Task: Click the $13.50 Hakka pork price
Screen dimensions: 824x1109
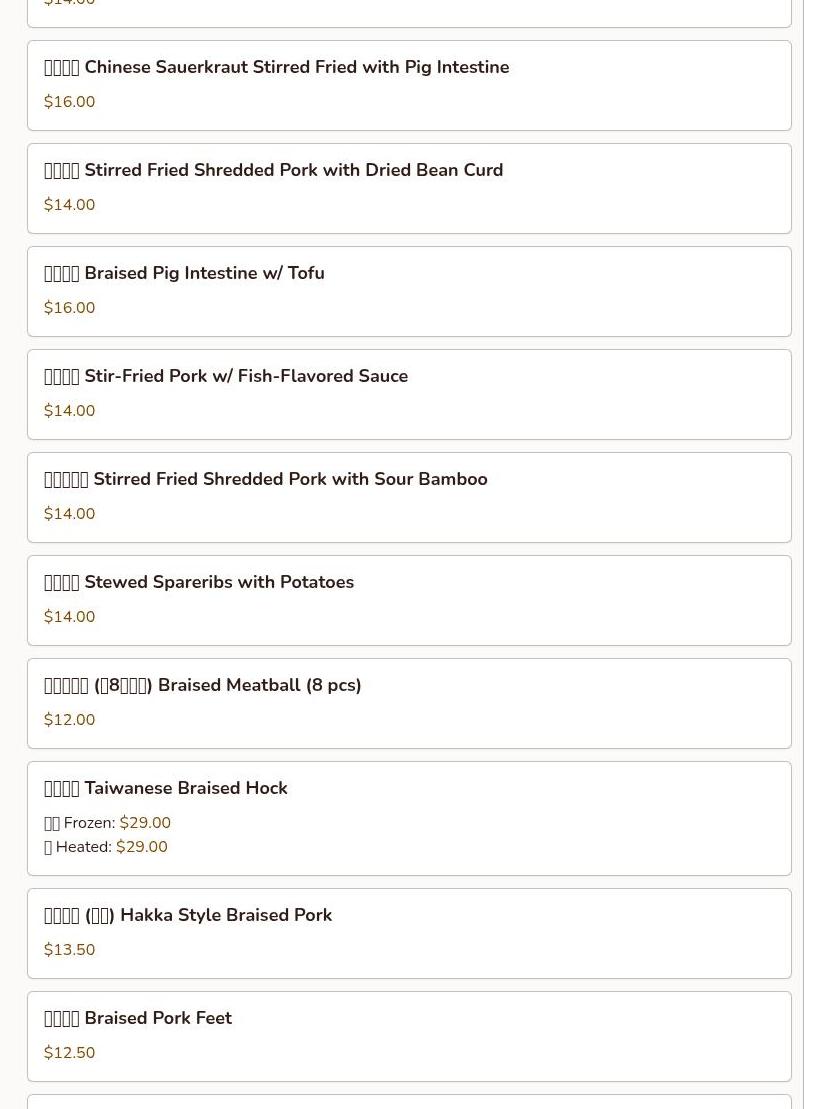Action: [x=69, y=949]
